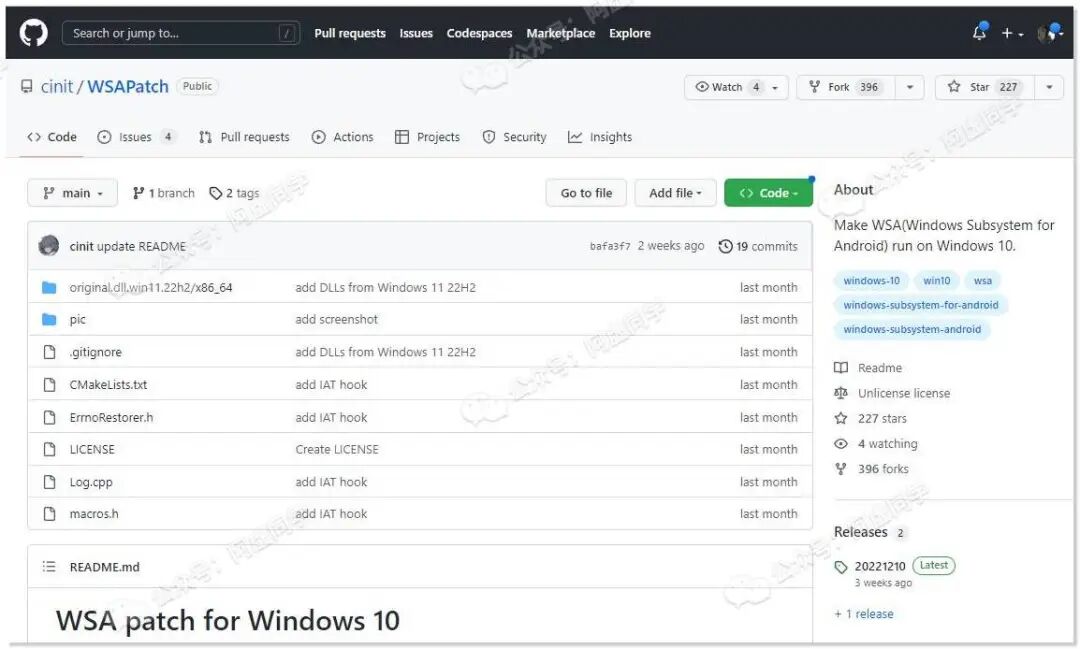The image size is (1080, 649).
Task: View the 1 branch link
Action: click(163, 193)
